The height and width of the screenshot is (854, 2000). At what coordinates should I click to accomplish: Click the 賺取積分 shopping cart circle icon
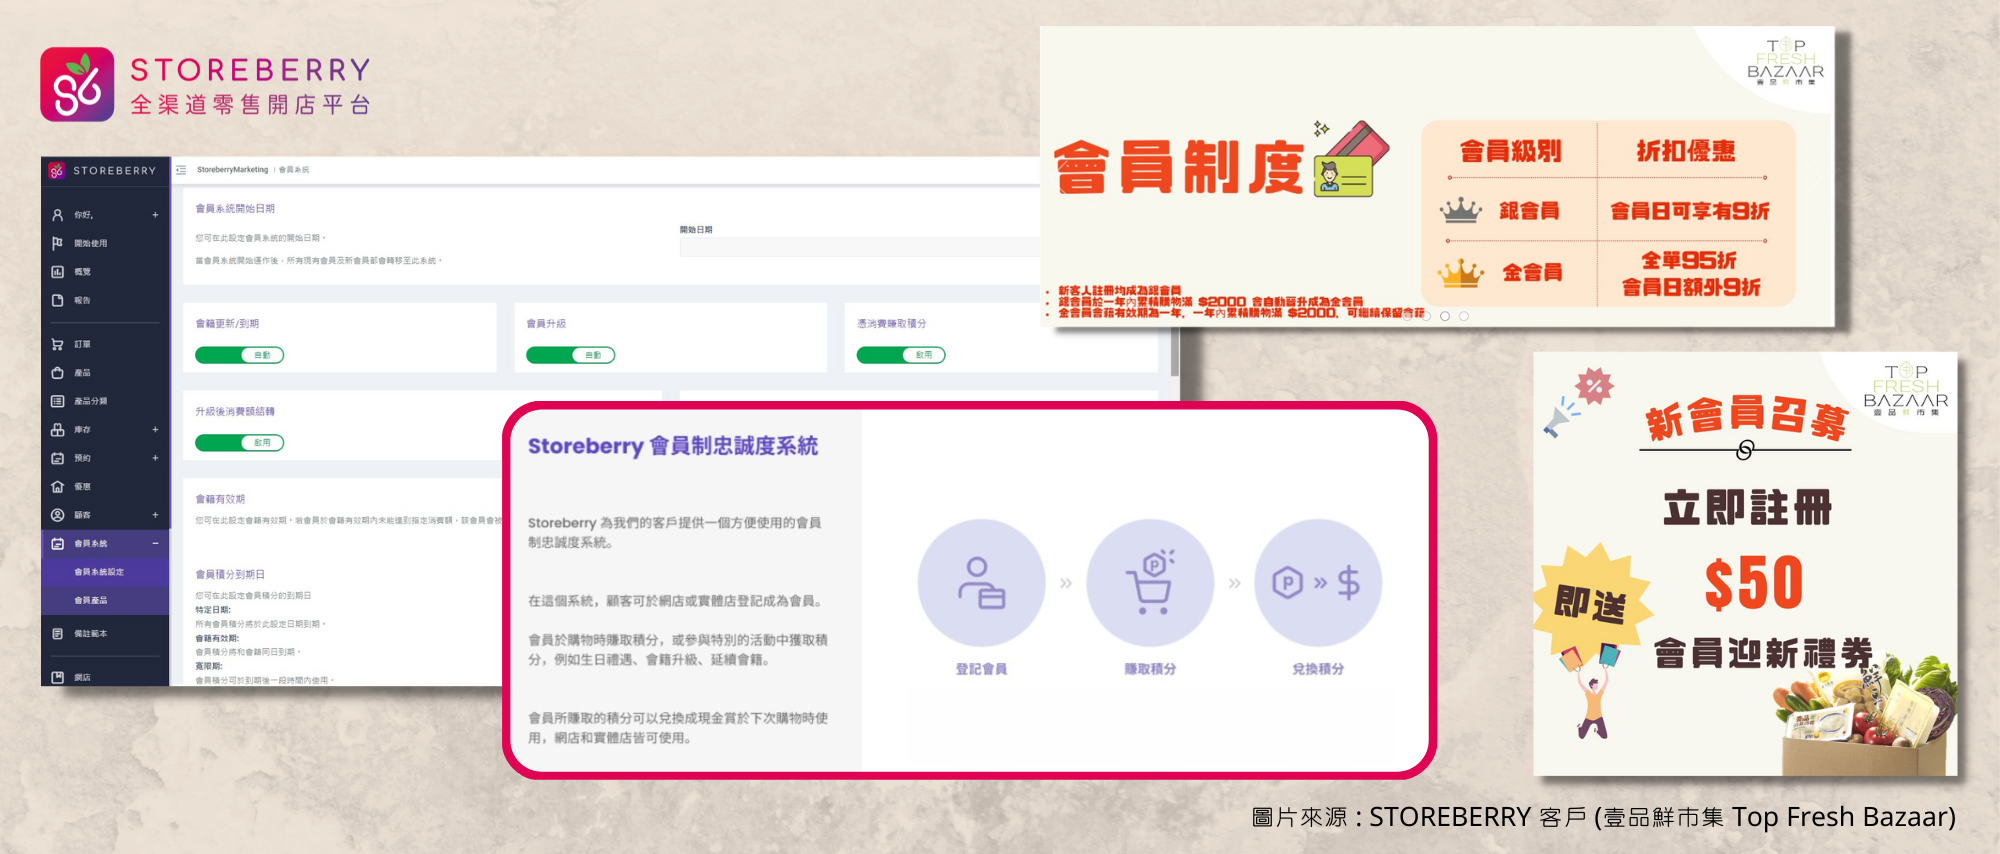point(1150,583)
